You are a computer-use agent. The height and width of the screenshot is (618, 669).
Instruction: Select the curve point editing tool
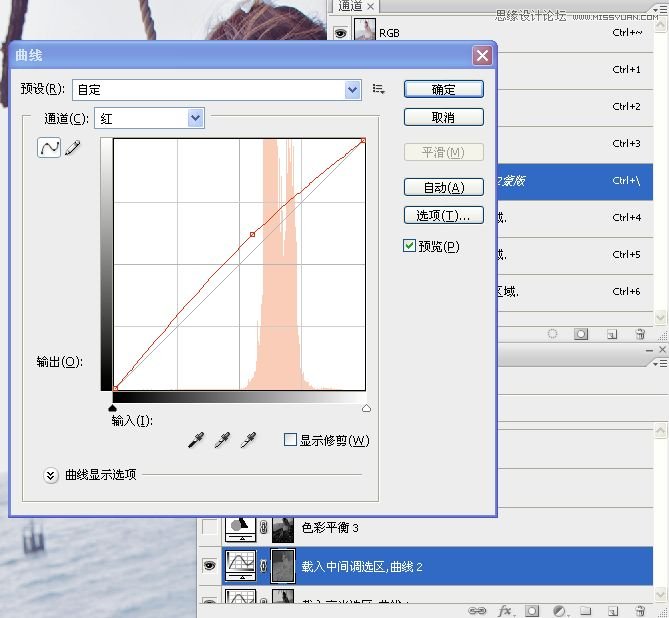pos(49,148)
